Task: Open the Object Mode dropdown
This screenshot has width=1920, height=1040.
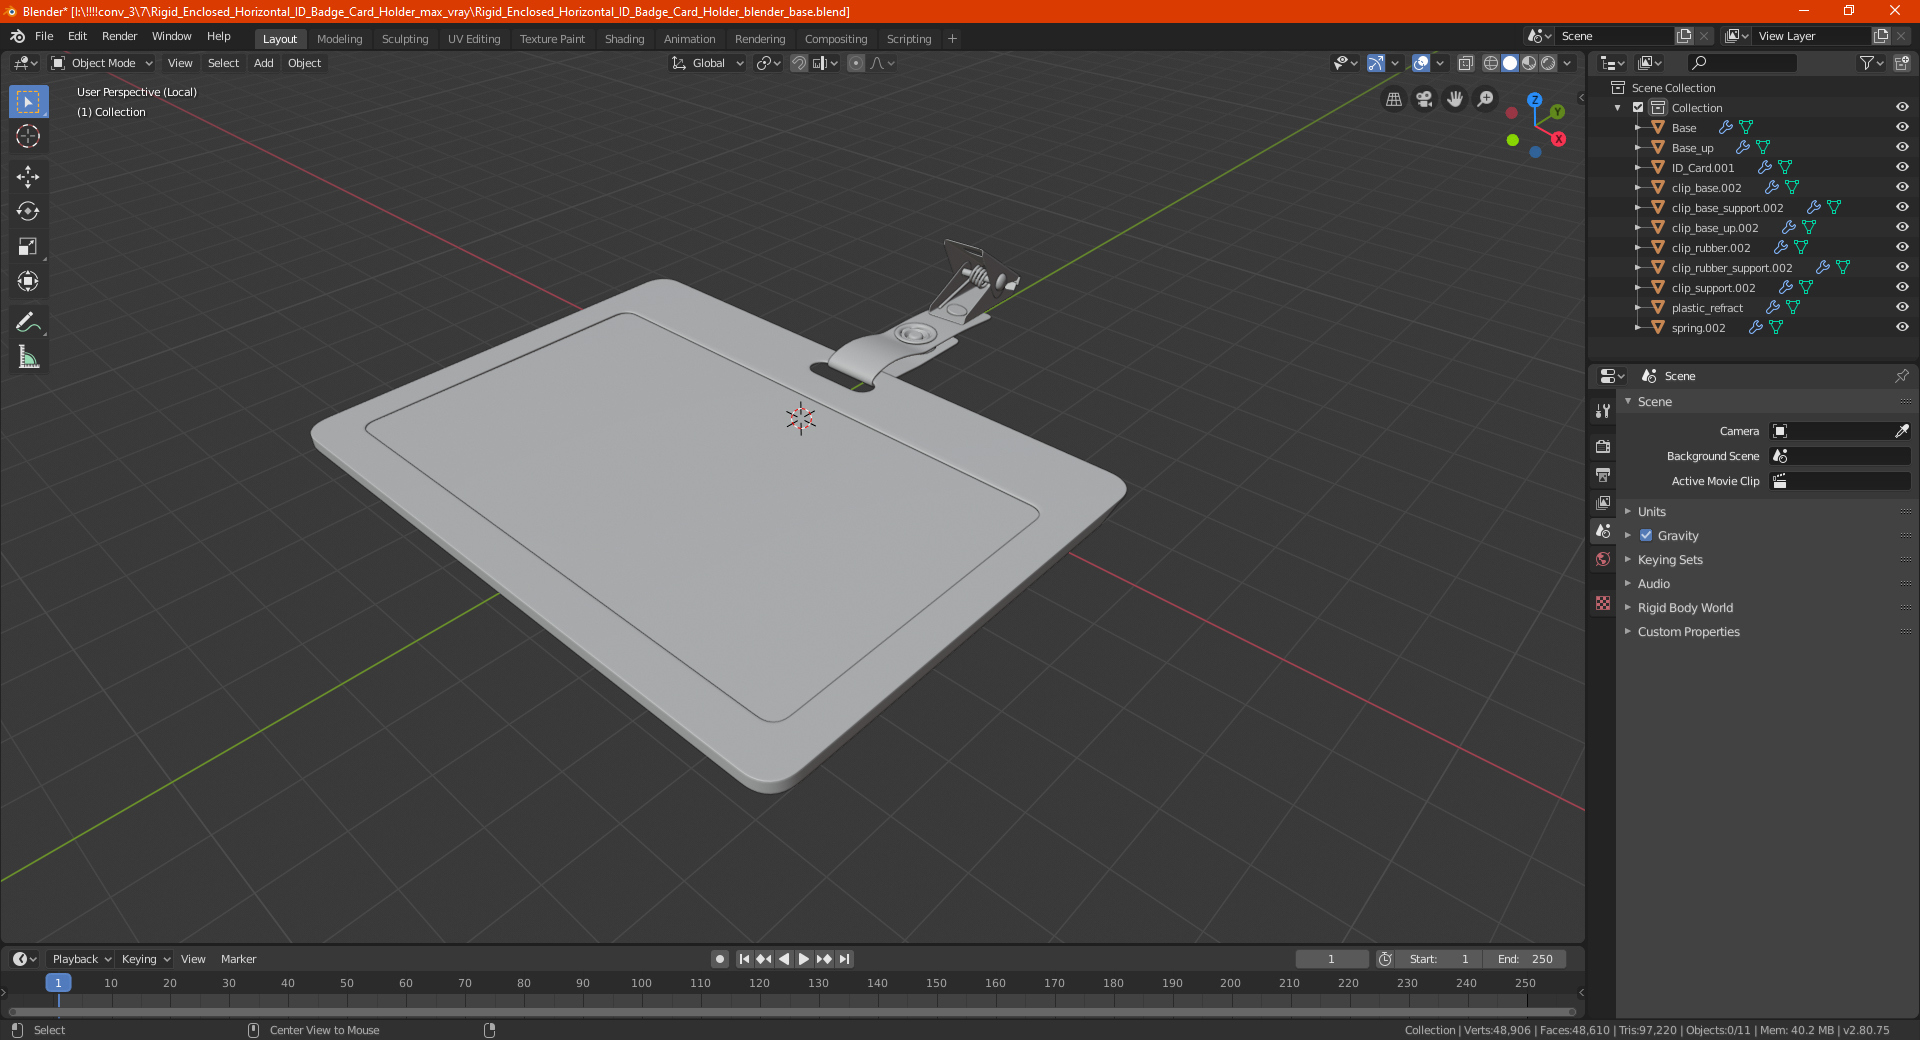Action: 103,63
